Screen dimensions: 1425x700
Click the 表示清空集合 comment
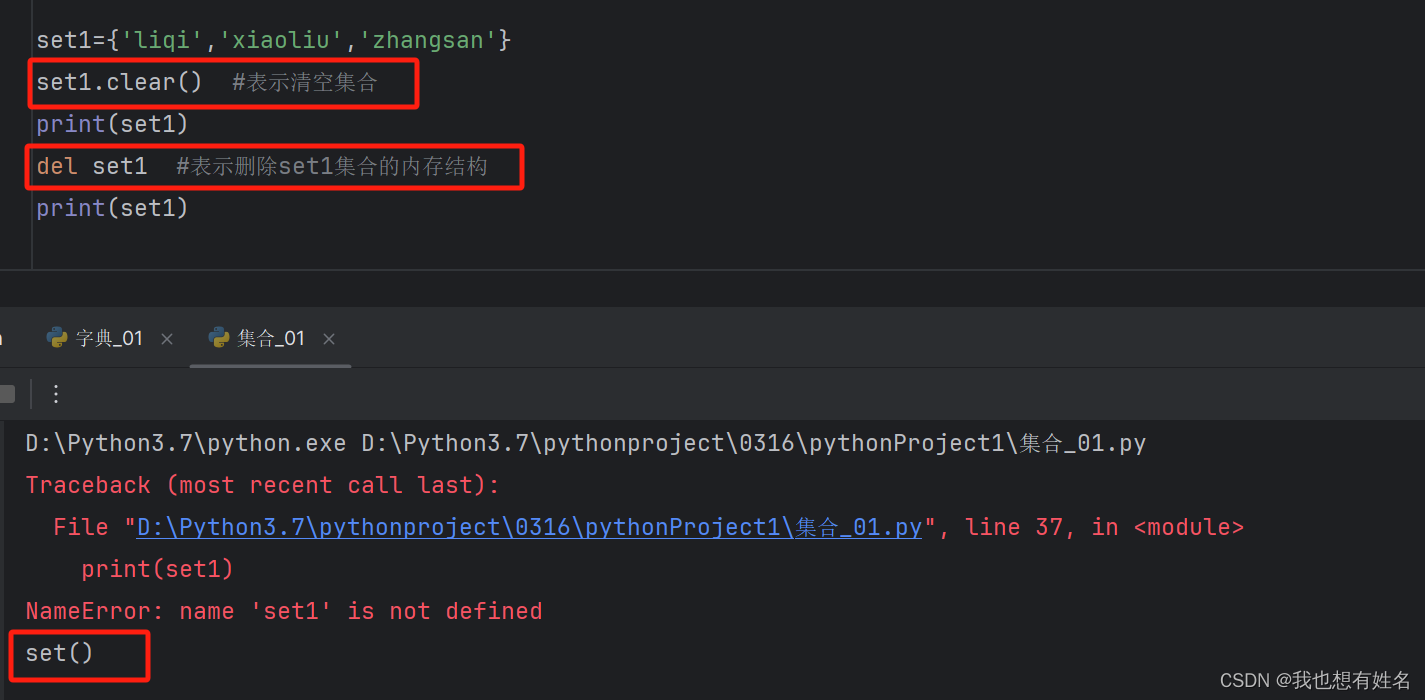pos(305,83)
